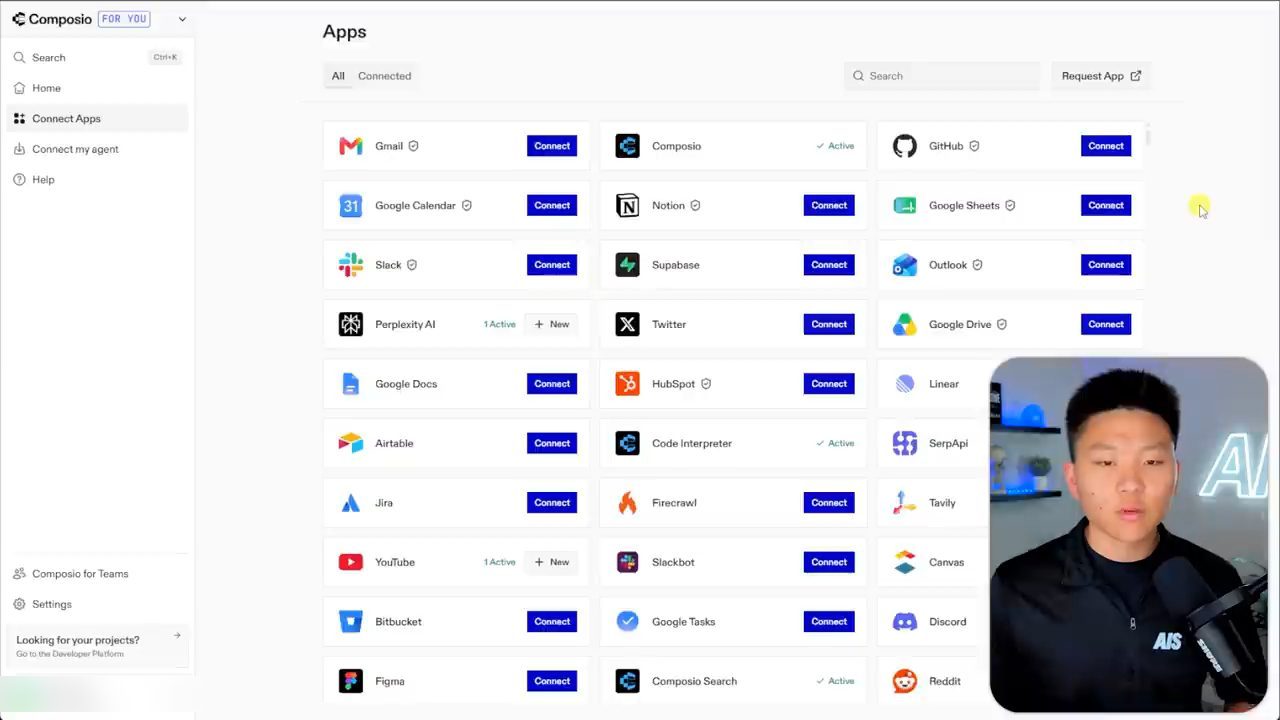Viewport: 1280px width, 720px height.
Task: Click the apps search field
Action: [x=942, y=76]
